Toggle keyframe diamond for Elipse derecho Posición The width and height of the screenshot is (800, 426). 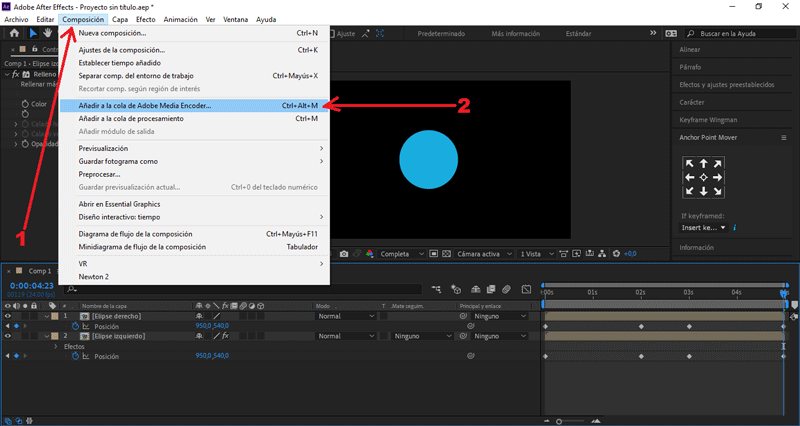16,326
